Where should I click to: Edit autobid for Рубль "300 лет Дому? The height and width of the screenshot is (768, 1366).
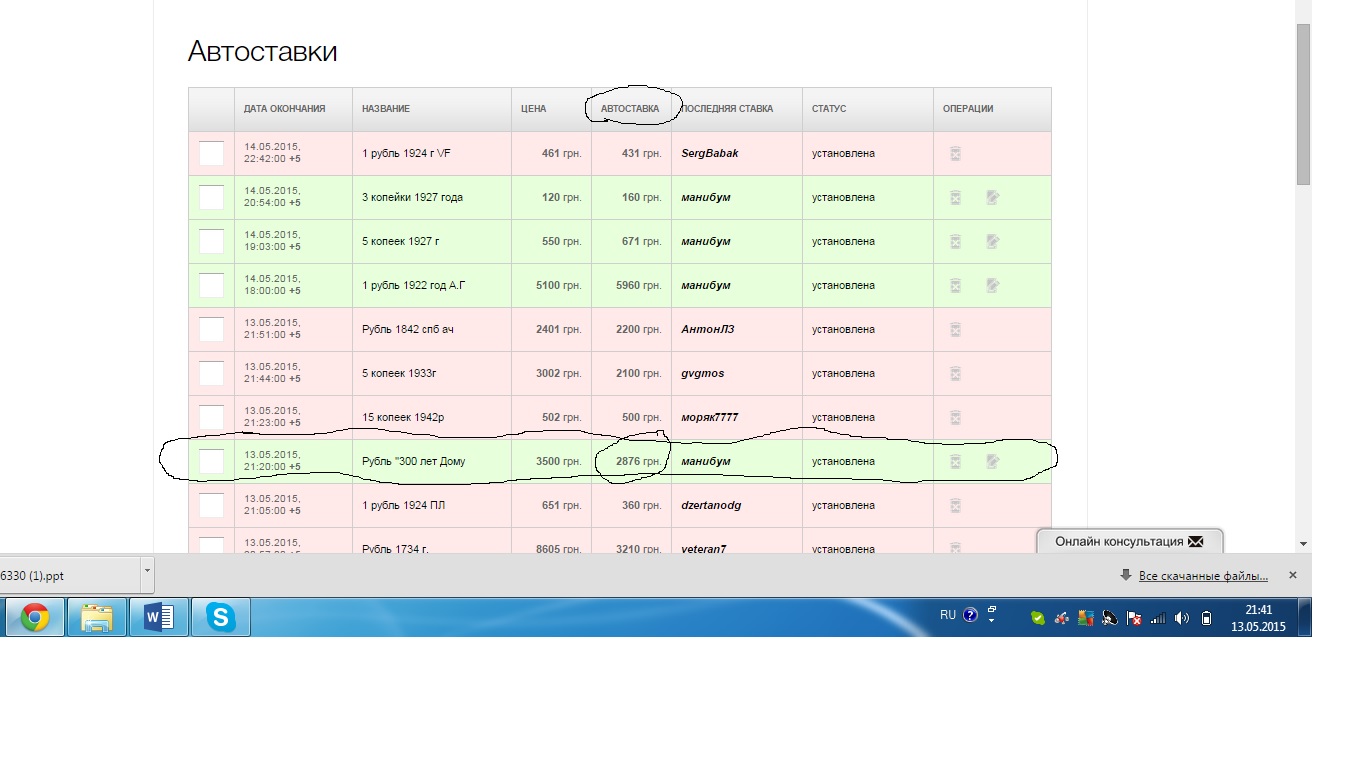point(992,462)
